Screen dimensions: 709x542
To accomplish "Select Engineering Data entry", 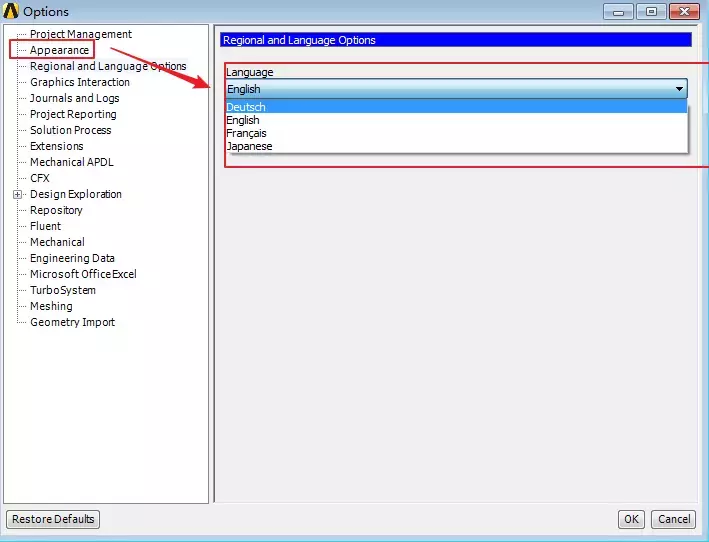I will coord(72,258).
